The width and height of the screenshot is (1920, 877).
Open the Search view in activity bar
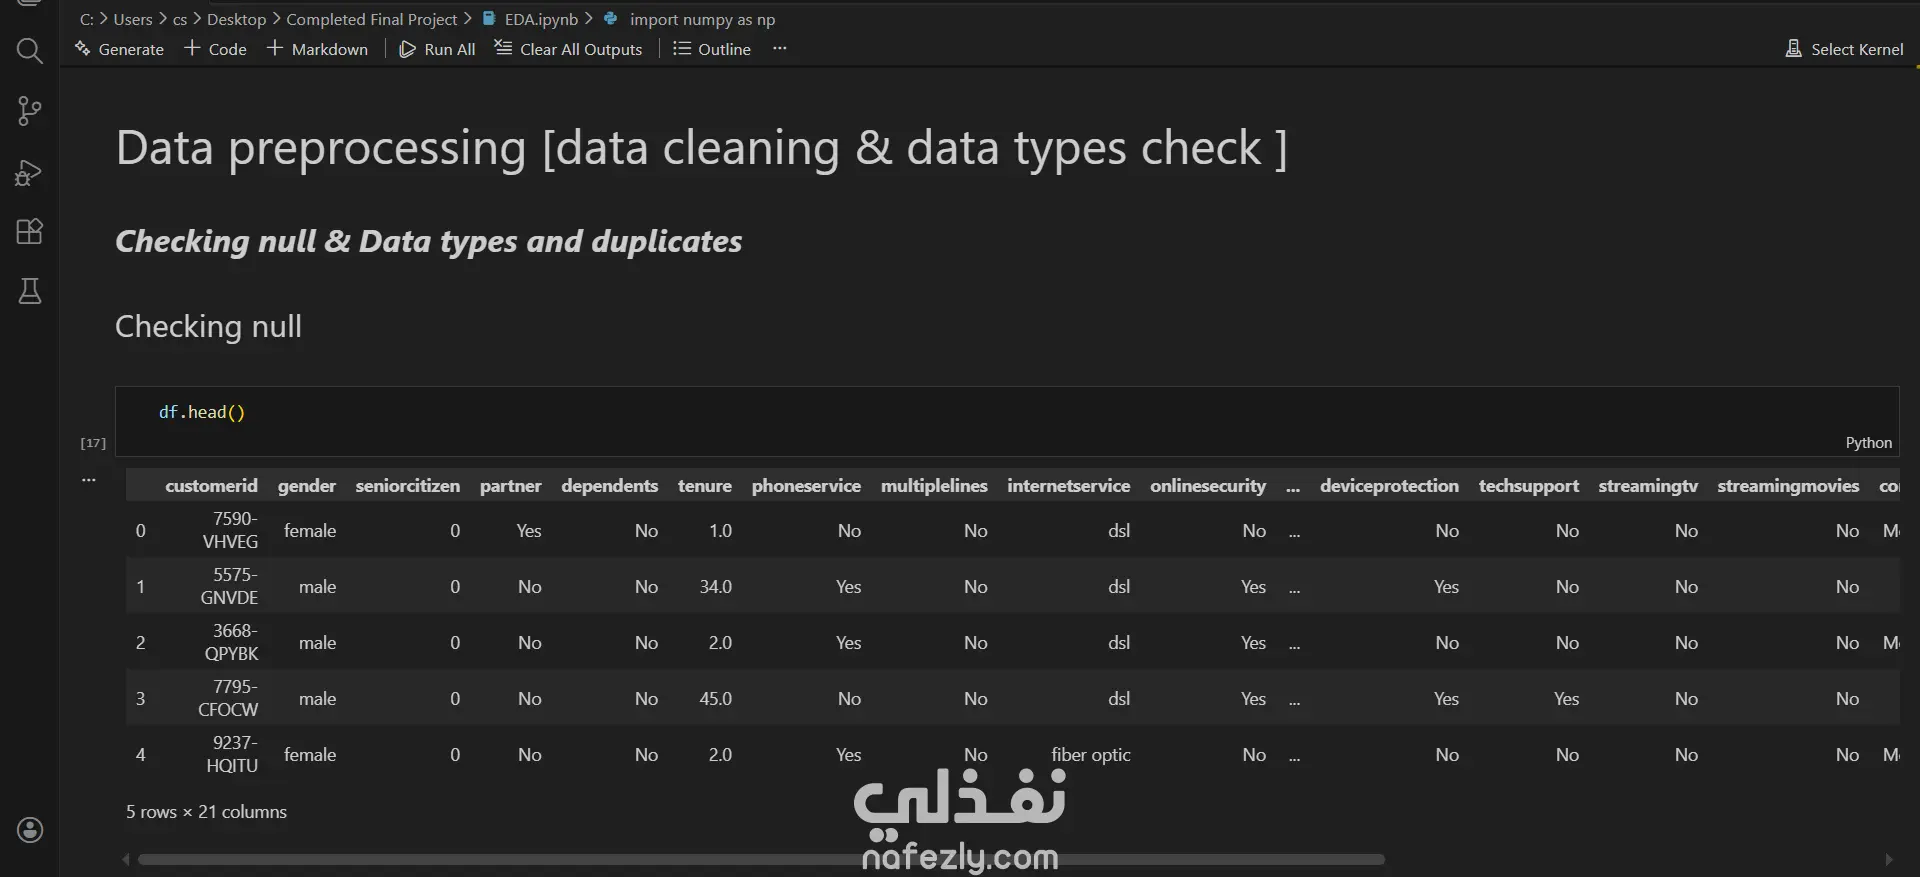point(30,51)
